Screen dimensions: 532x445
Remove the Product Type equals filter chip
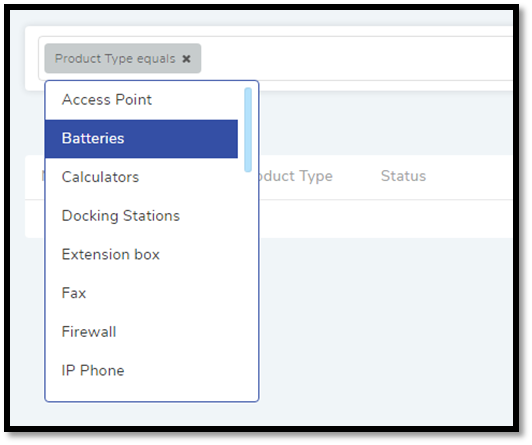coord(186,59)
